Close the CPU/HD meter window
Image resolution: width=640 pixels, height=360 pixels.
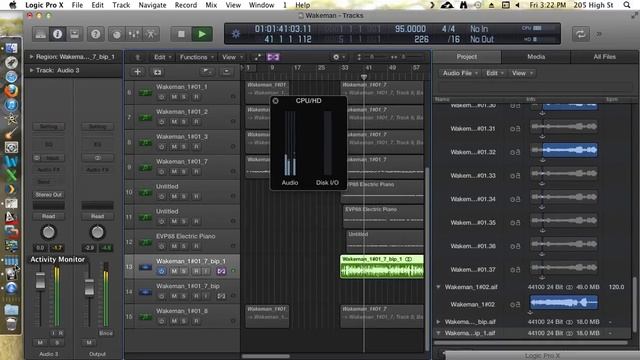276,100
